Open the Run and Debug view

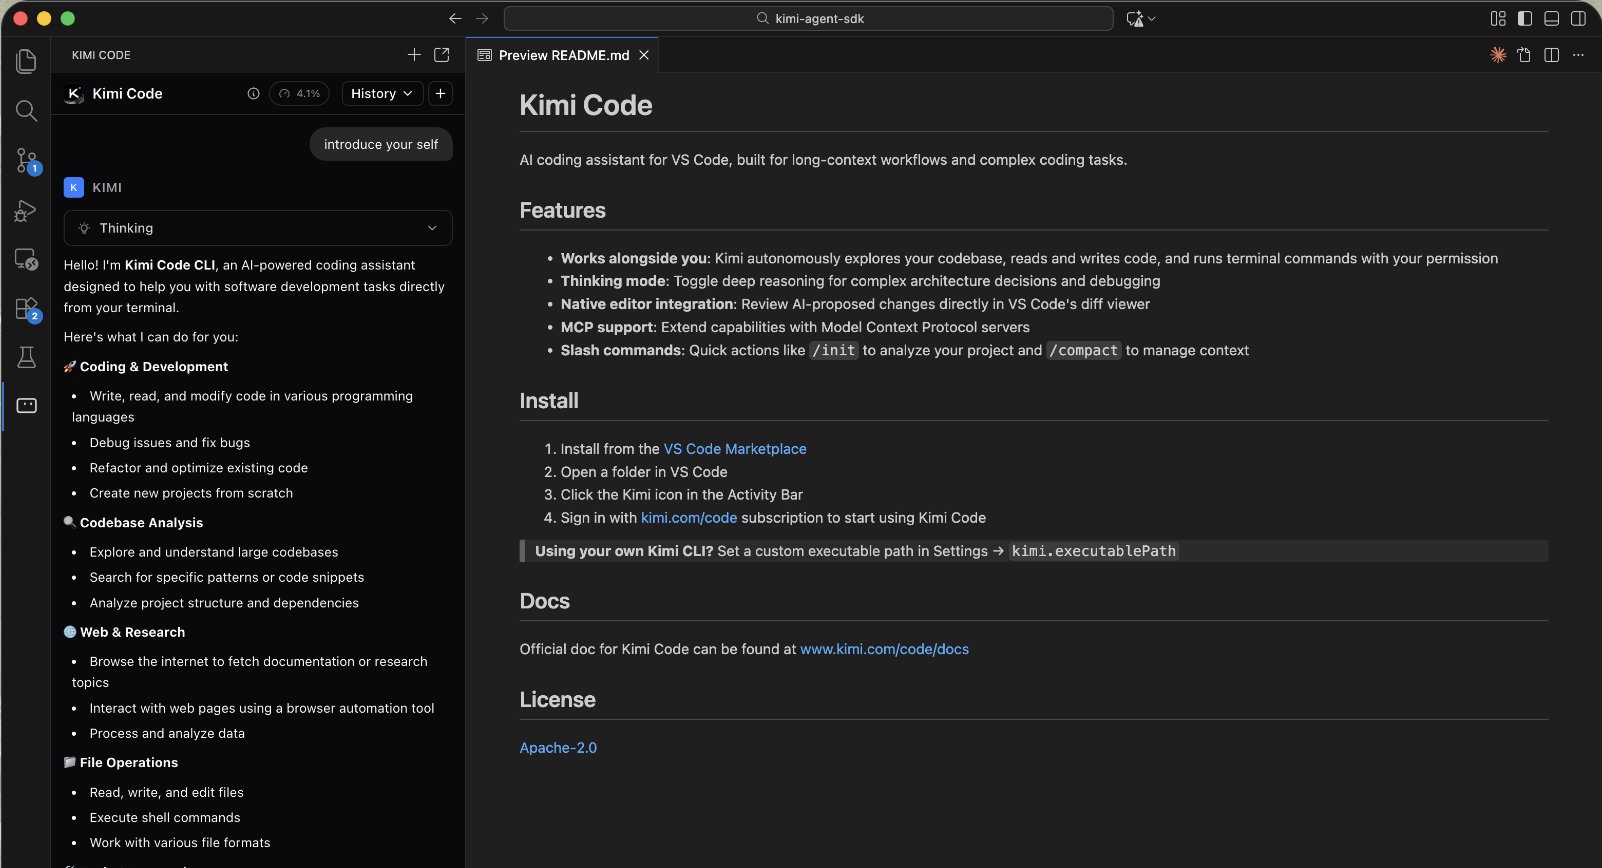click(x=26, y=210)
